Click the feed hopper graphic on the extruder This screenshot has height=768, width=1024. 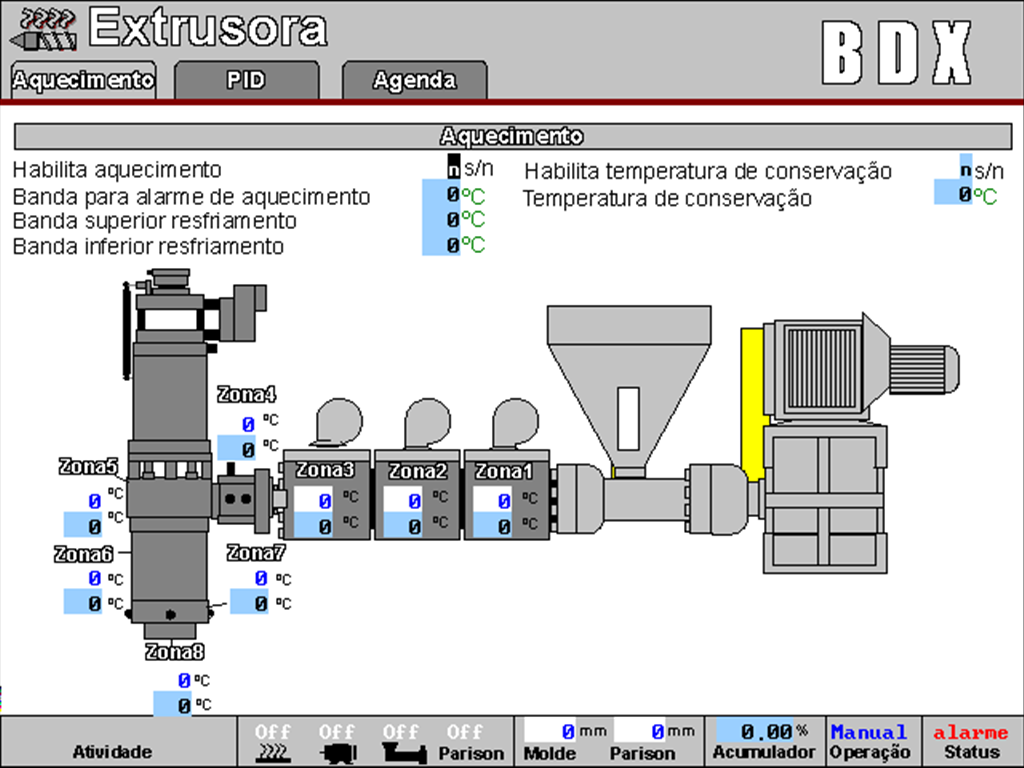click(x=627, y=390)
